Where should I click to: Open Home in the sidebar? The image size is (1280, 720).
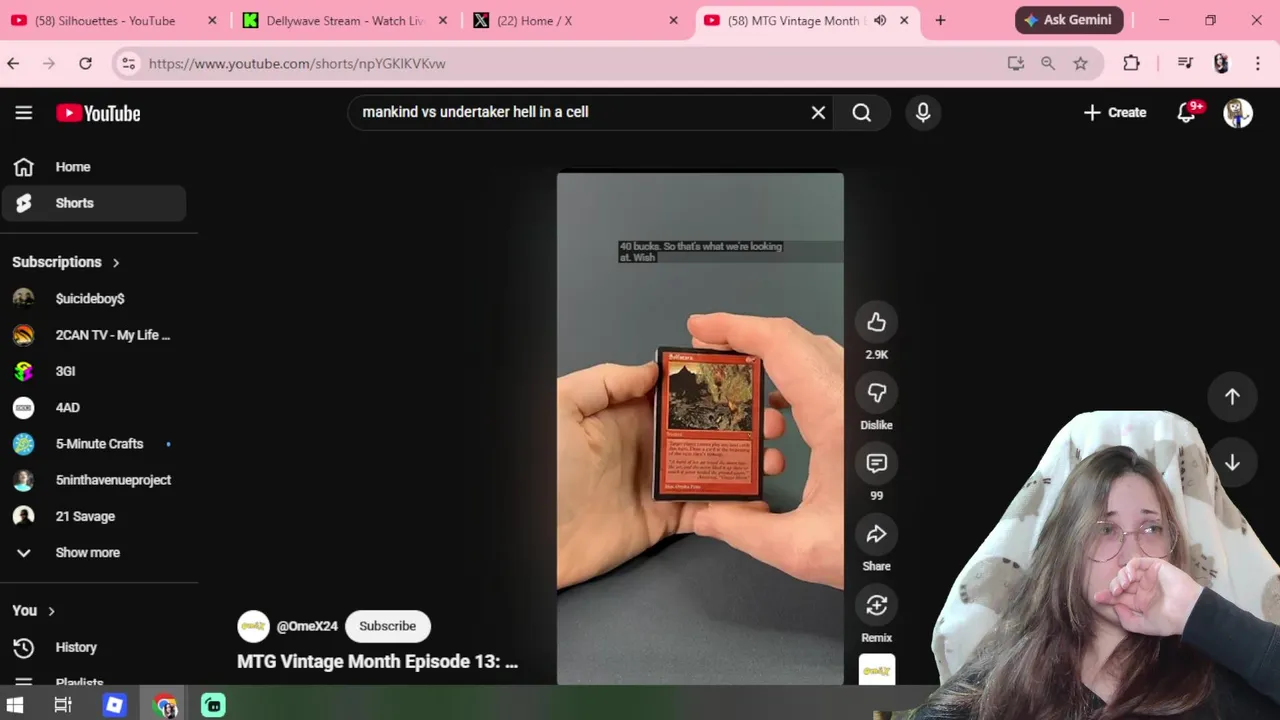pos(93,167)
